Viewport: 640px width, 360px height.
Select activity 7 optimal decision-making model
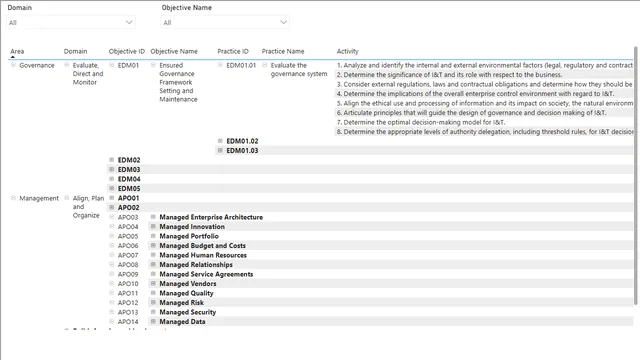pos(484,122)
